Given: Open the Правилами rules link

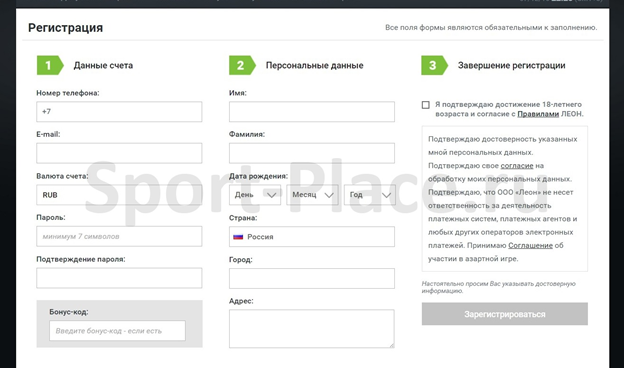Looking at the screenshot, I should pos(538,114).
